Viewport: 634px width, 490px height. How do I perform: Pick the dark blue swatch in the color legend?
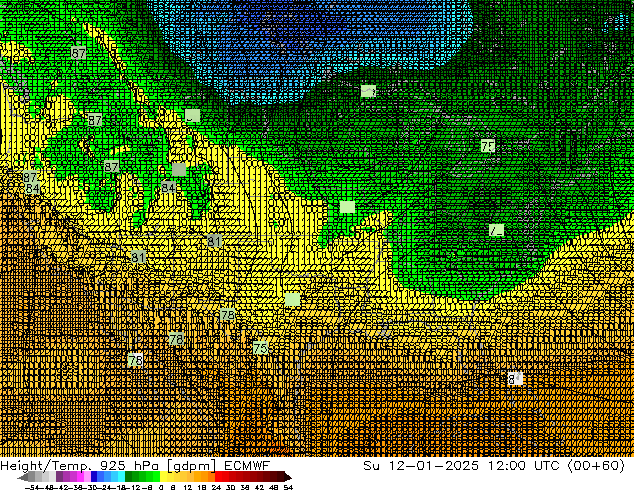coord(94,477)
